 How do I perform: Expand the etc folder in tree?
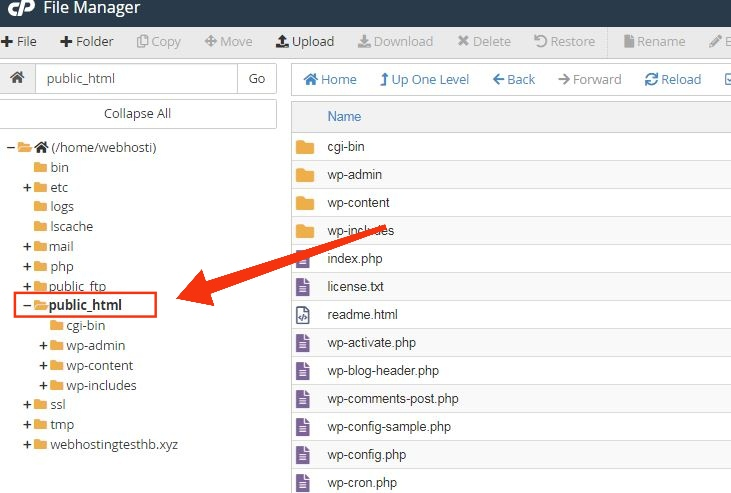27,187
